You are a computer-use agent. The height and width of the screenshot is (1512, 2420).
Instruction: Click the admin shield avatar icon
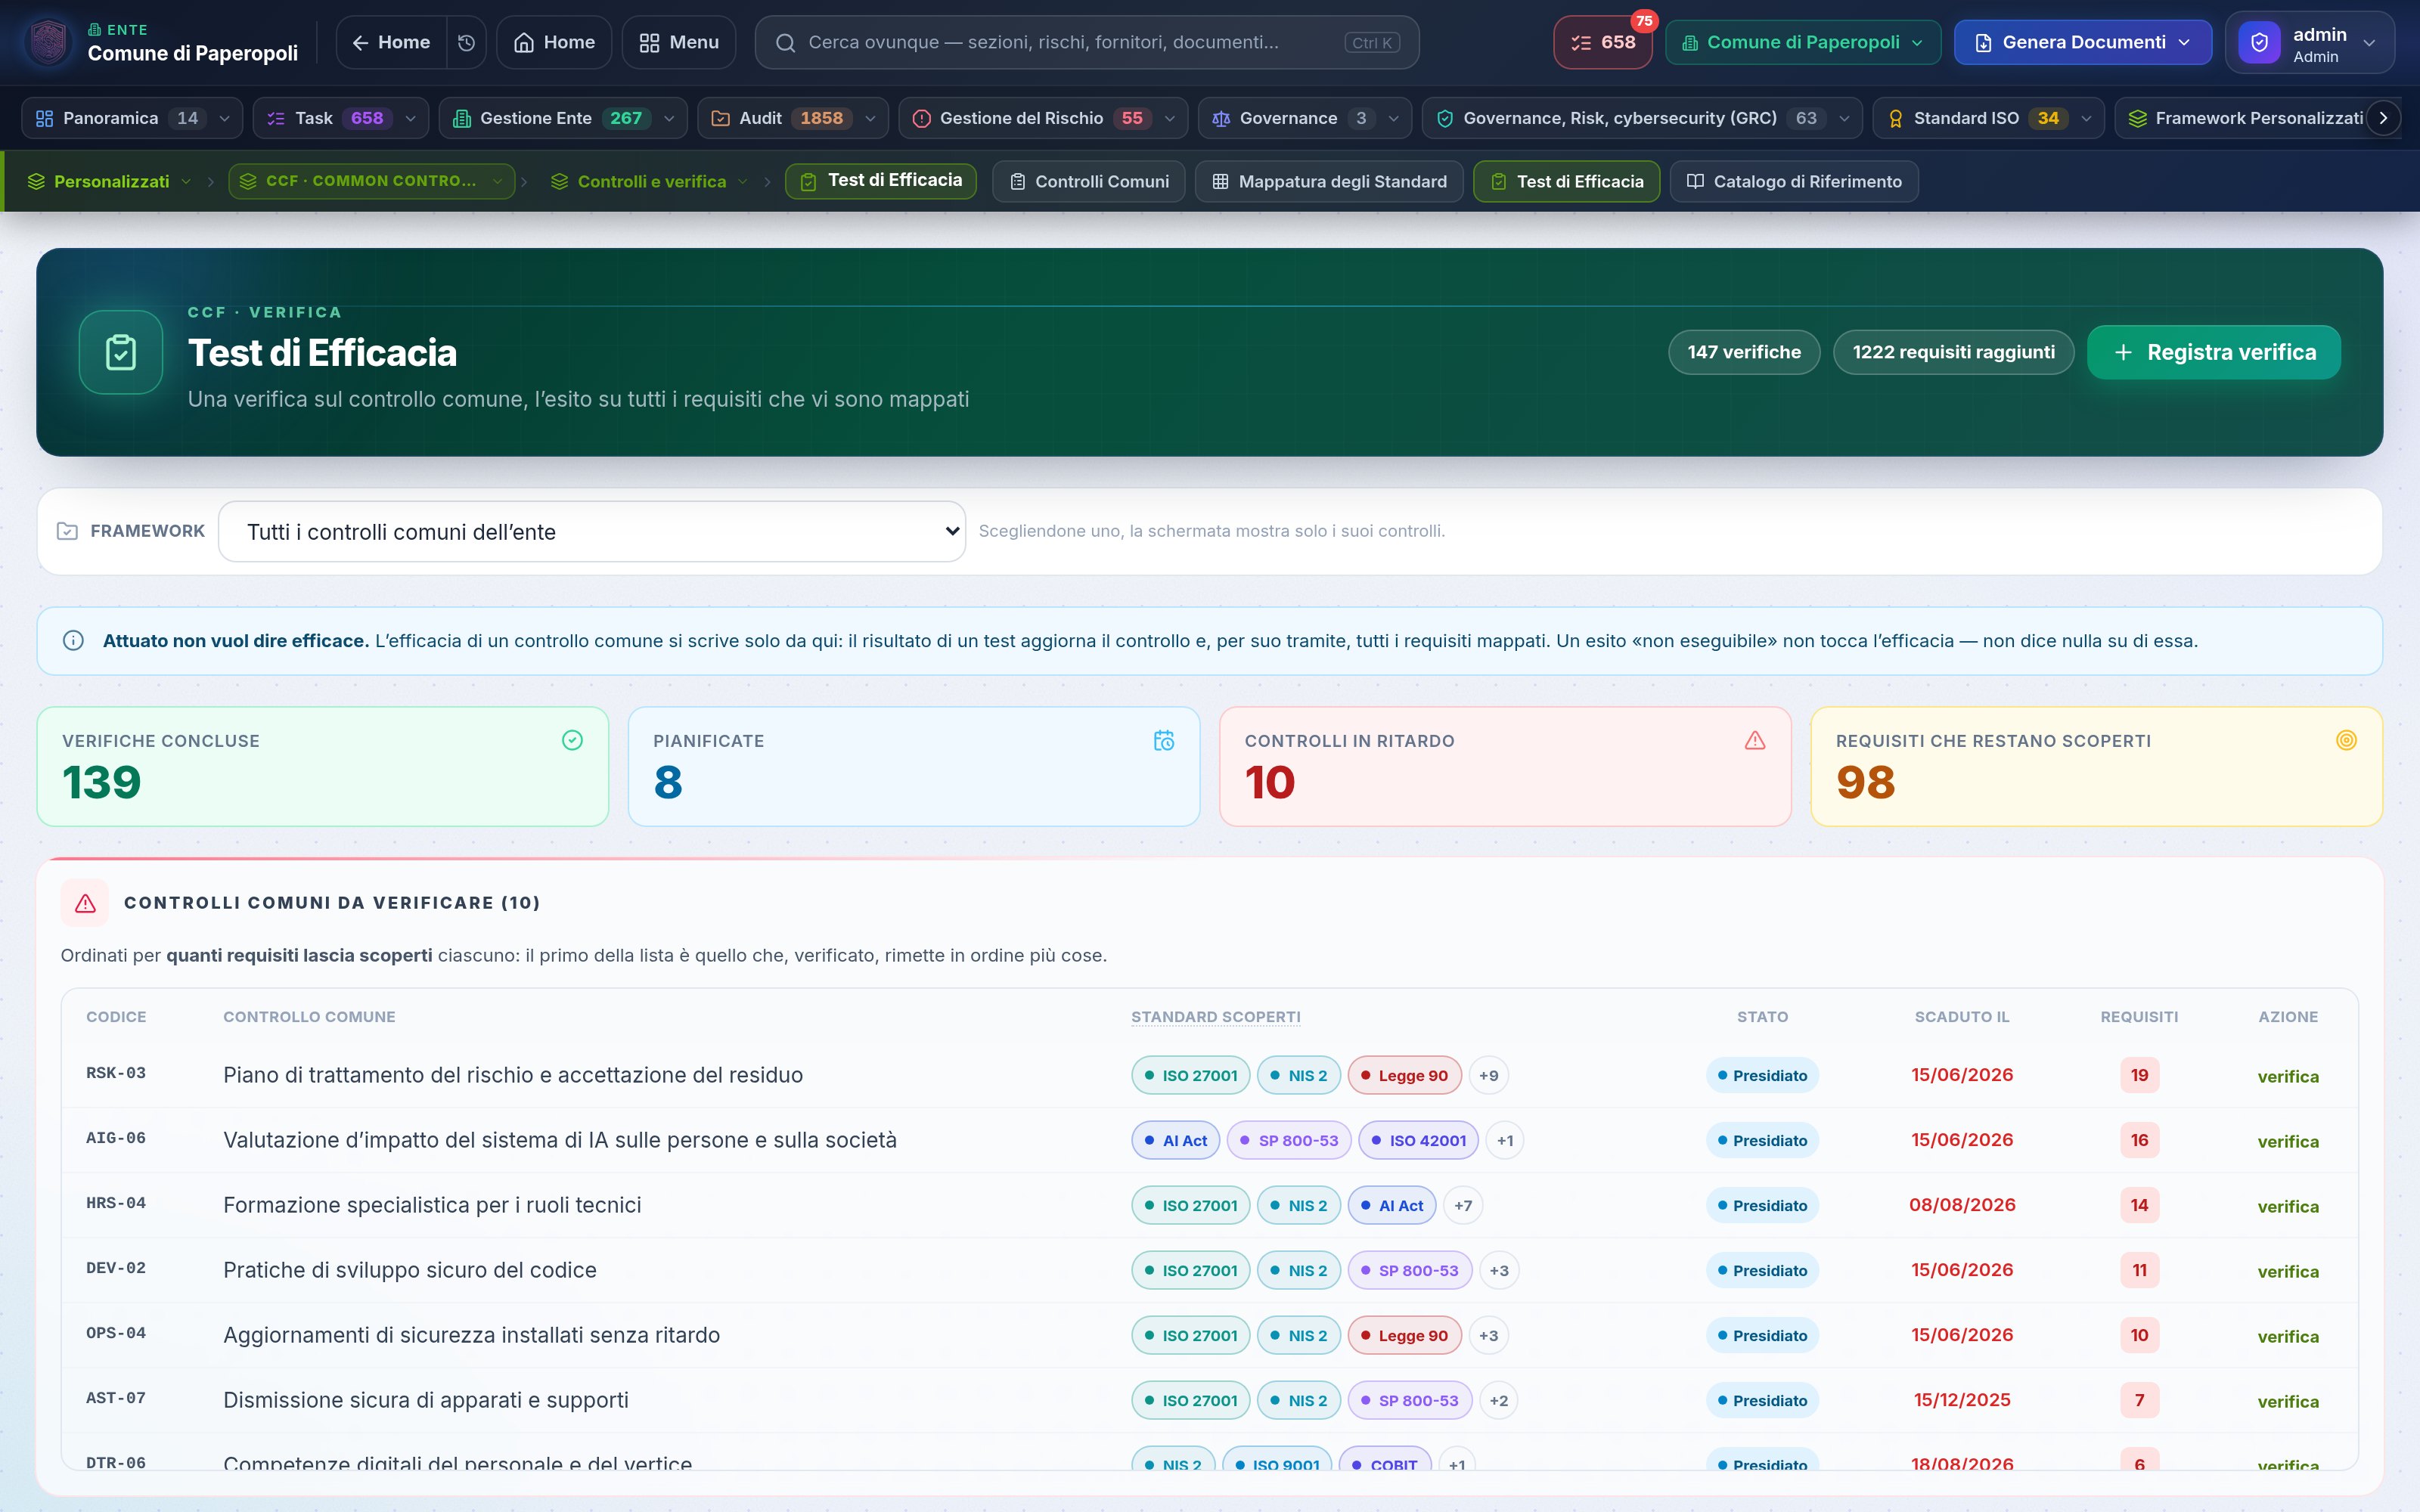click(2259, 42)
